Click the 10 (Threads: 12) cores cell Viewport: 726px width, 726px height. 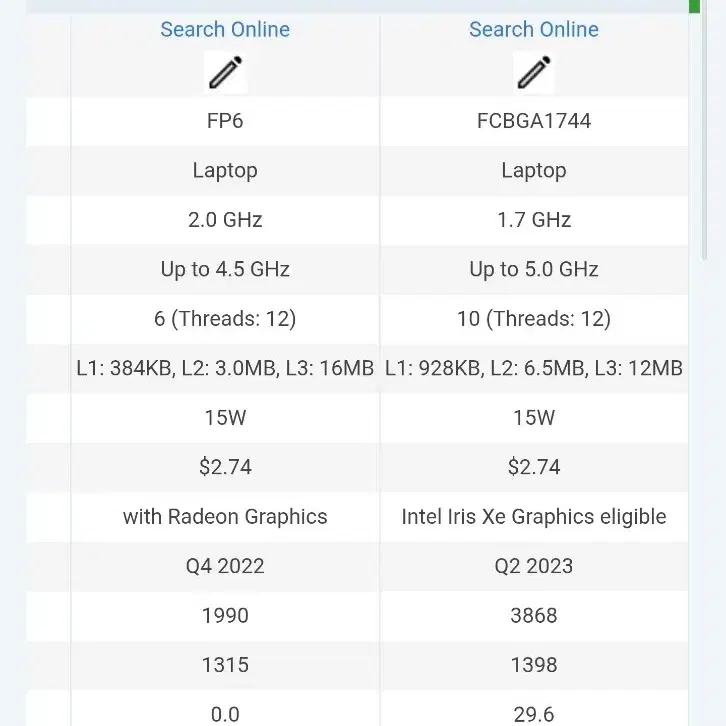point(534,319)
